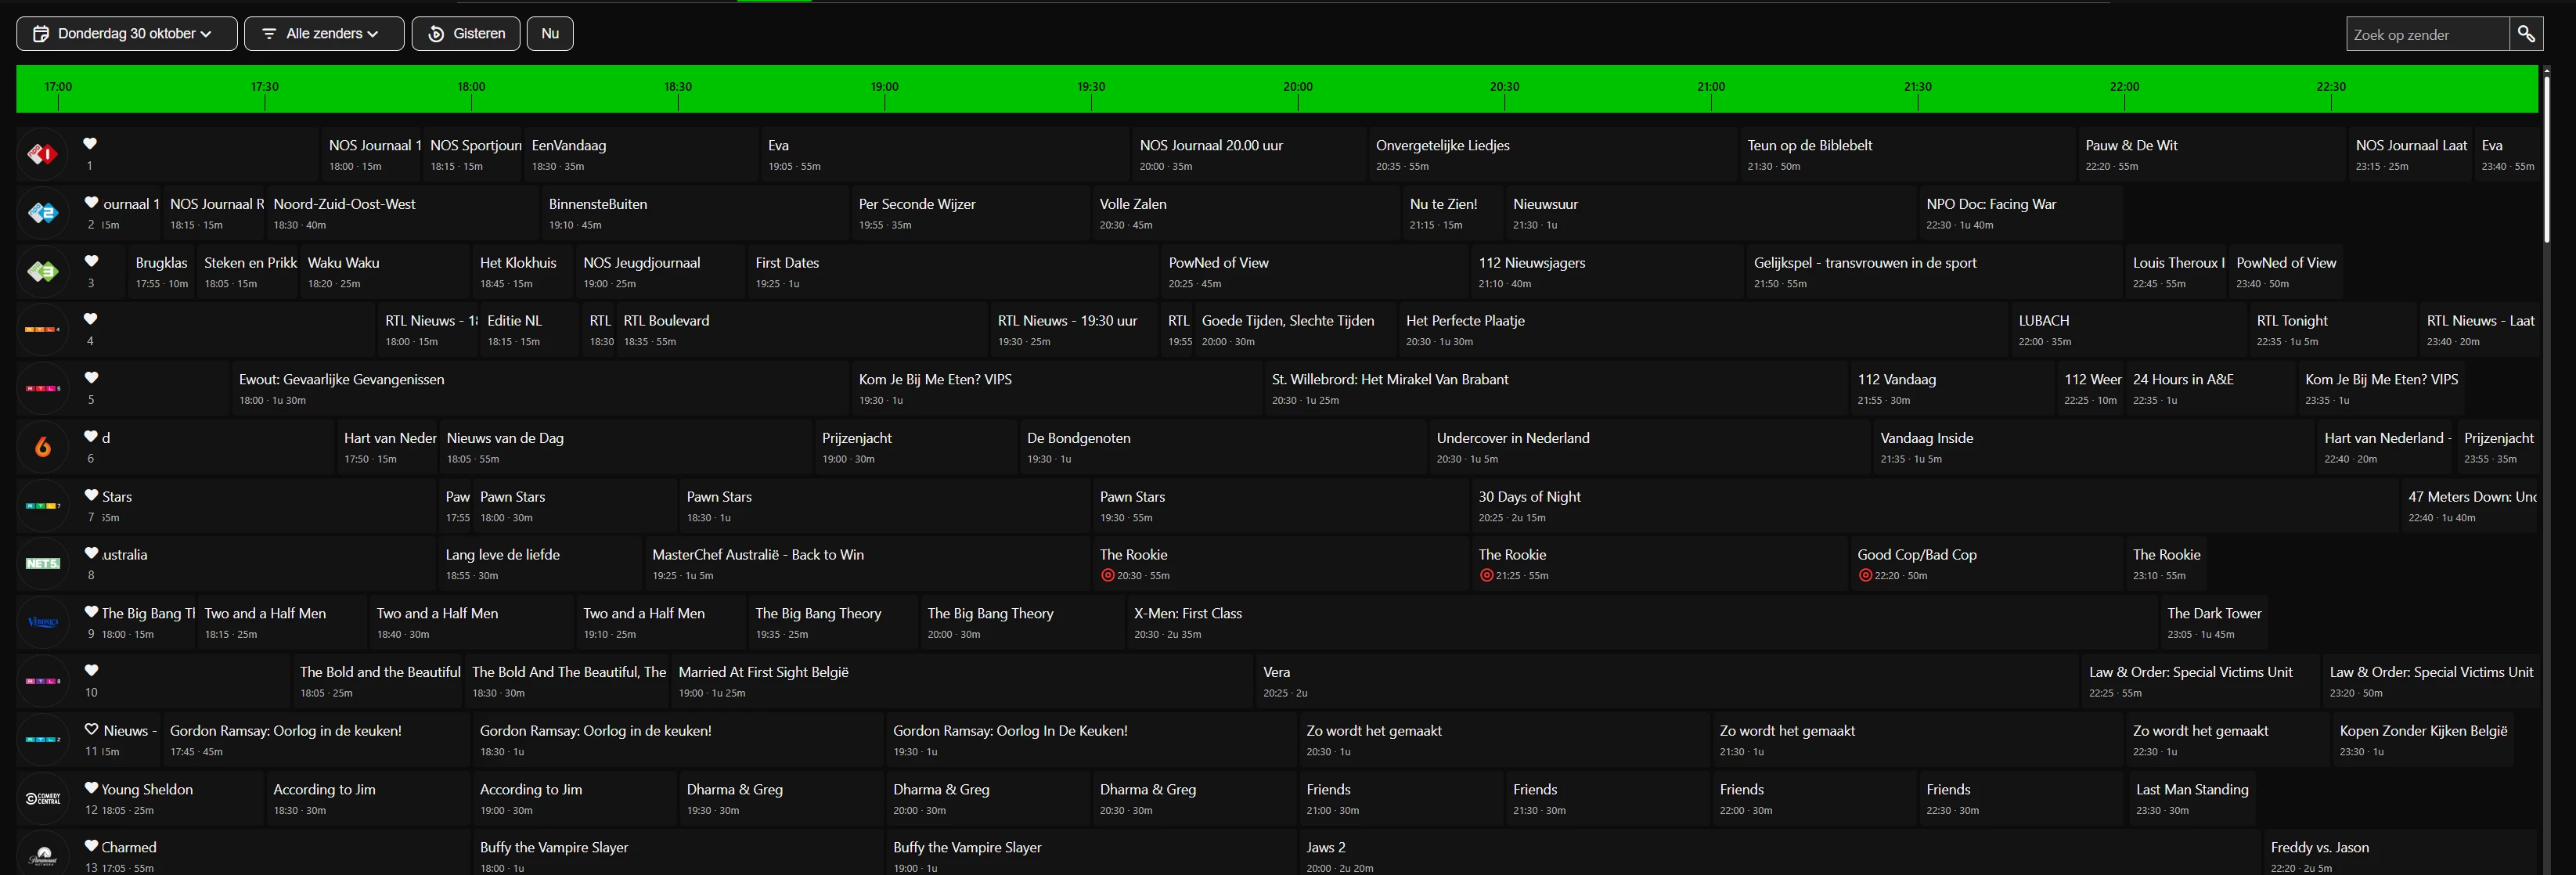Click the 20:00 marker on timeline
This screenshot has width=2576, height=875.
[x=1298, y=89]
